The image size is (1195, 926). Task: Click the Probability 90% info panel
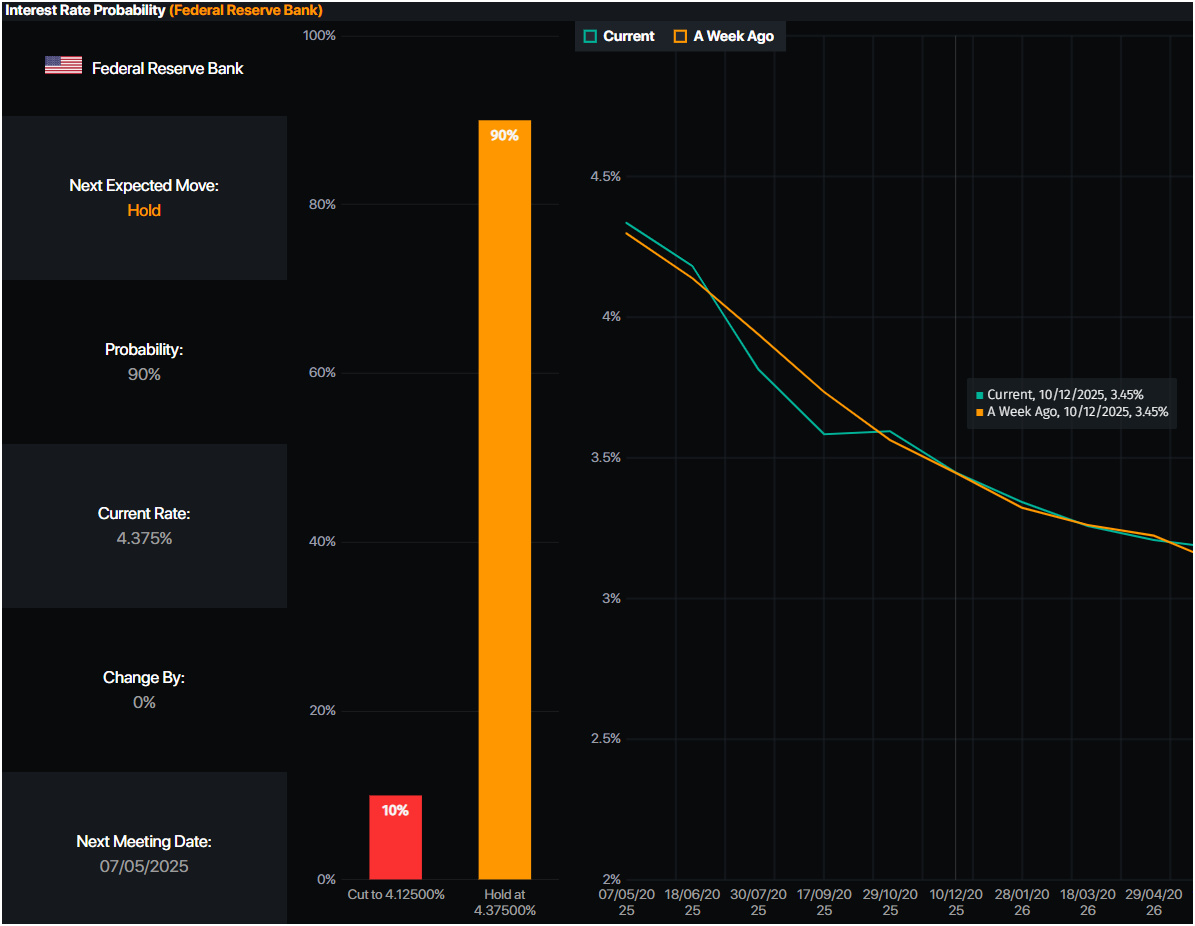[144, 362]
